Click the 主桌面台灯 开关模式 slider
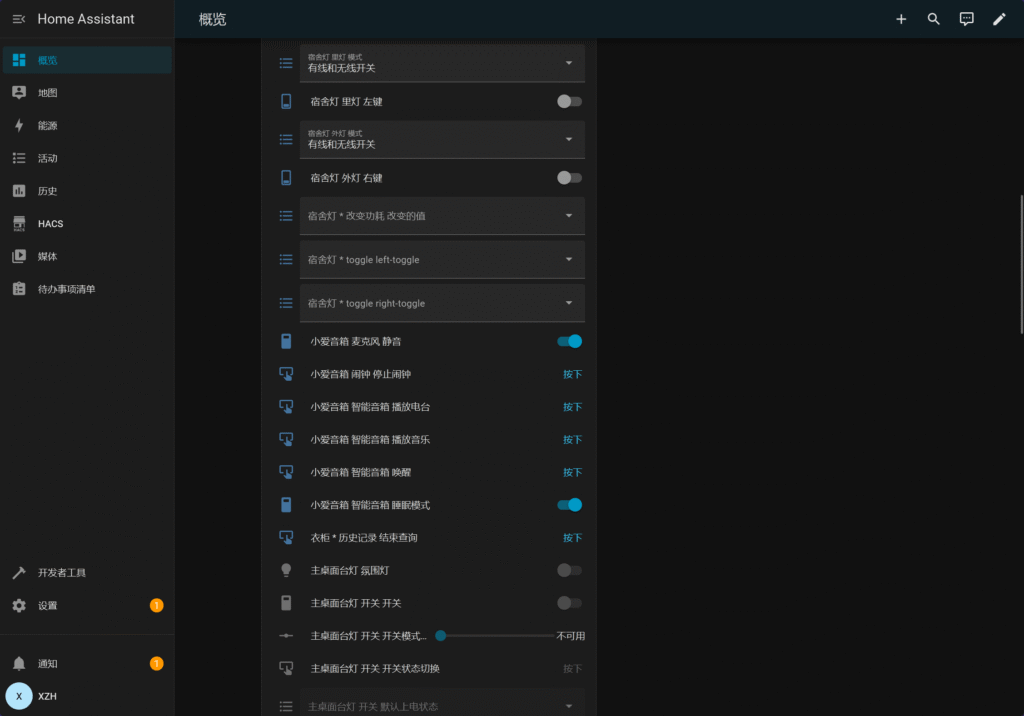 [x=495, y=636]
